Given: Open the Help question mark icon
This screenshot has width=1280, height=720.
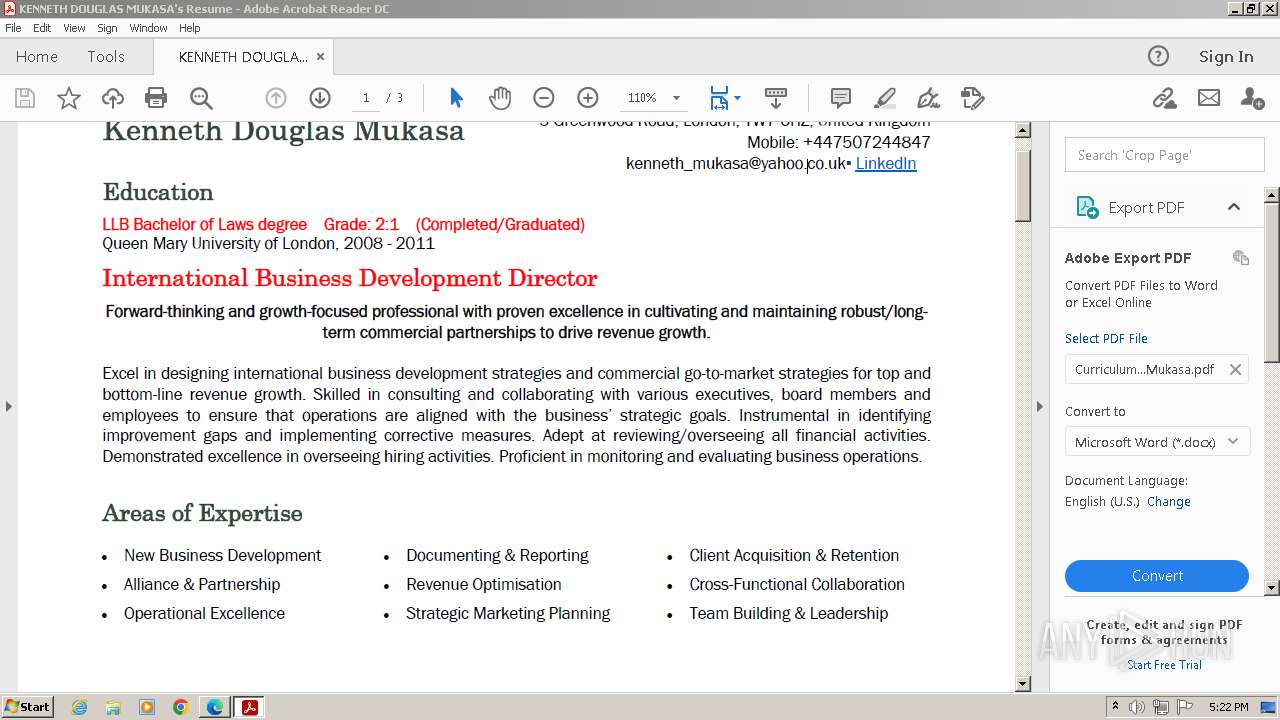Looking at the screenshot, I should click(1158, 56).
